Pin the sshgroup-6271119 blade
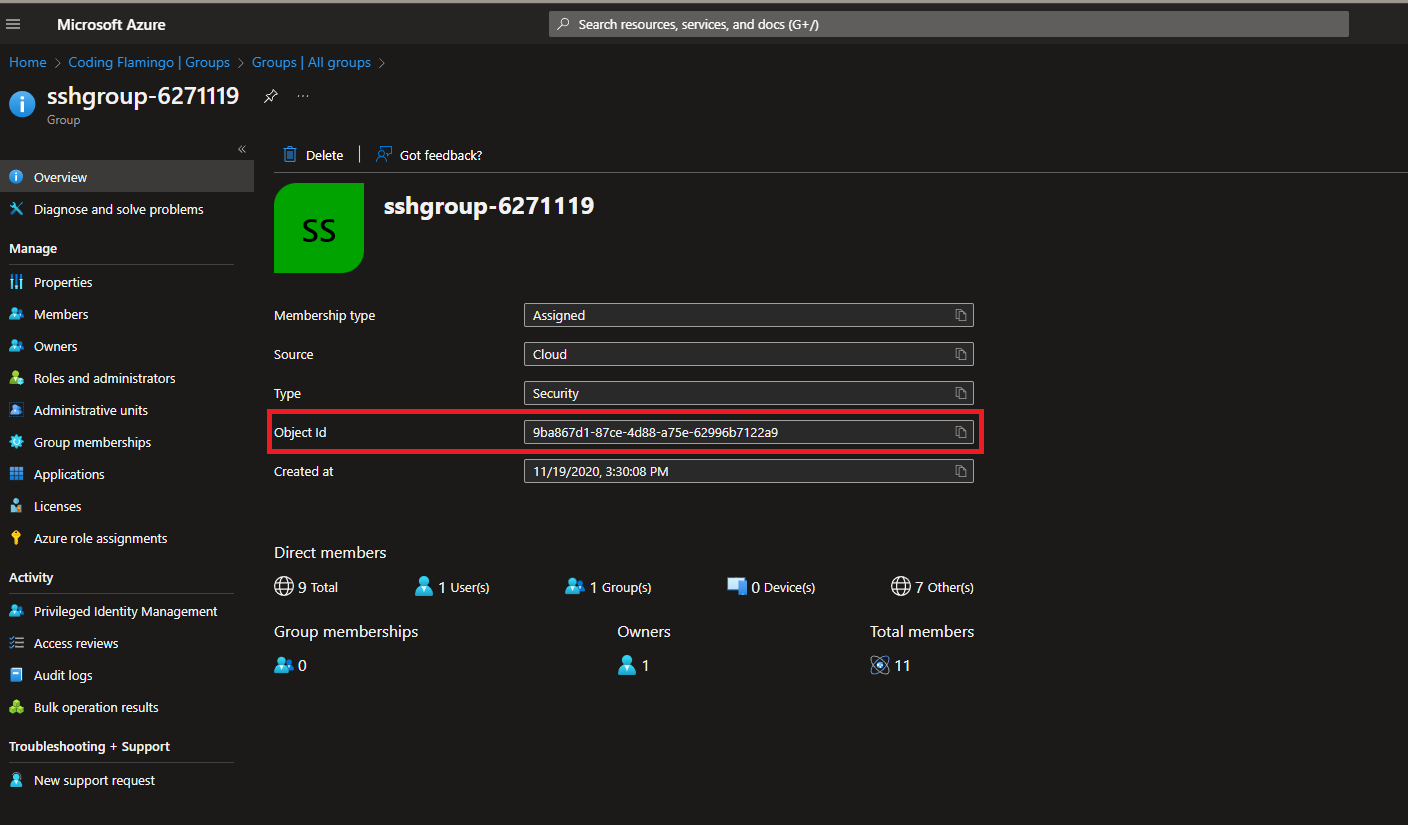1408x825 pixels. click(x=270, y=96)
